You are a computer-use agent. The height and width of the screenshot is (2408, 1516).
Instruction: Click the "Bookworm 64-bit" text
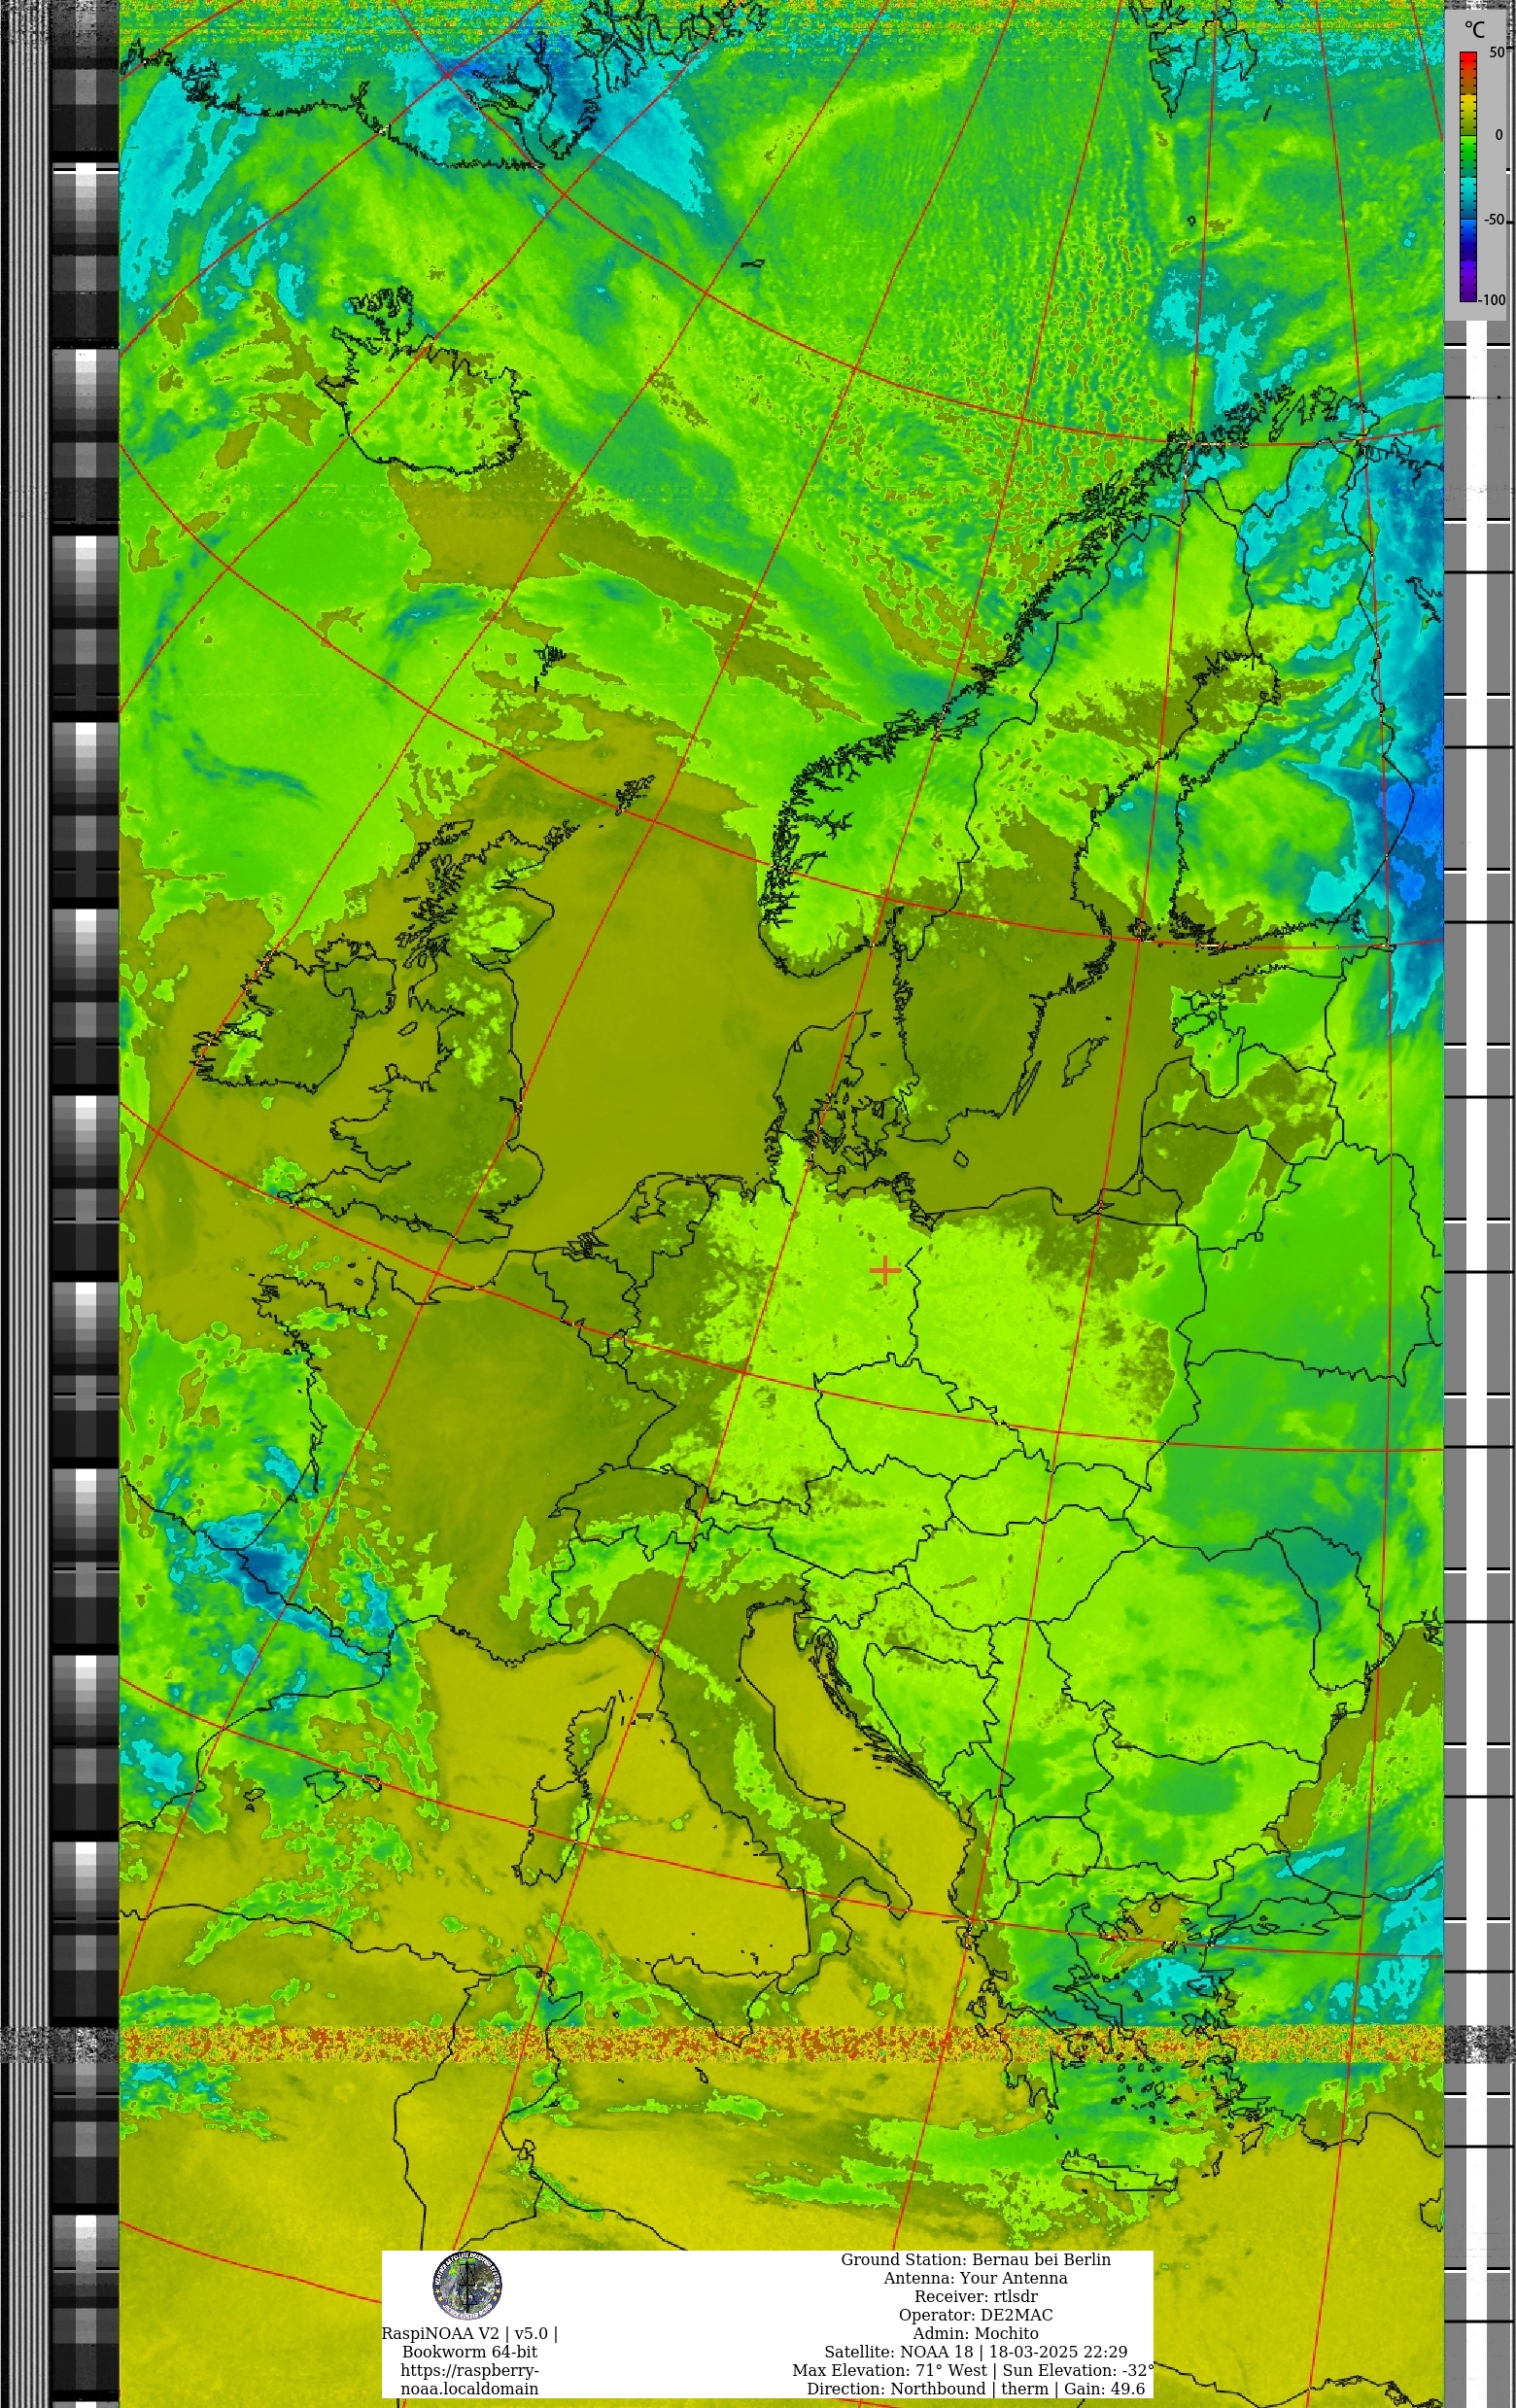(x=469, y=2352)
